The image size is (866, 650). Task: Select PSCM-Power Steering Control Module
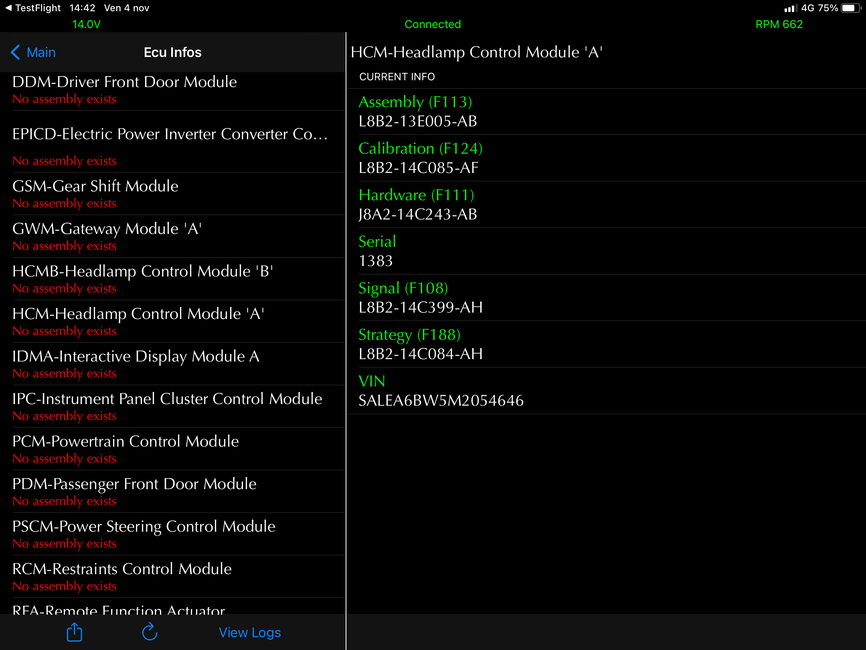172,534
